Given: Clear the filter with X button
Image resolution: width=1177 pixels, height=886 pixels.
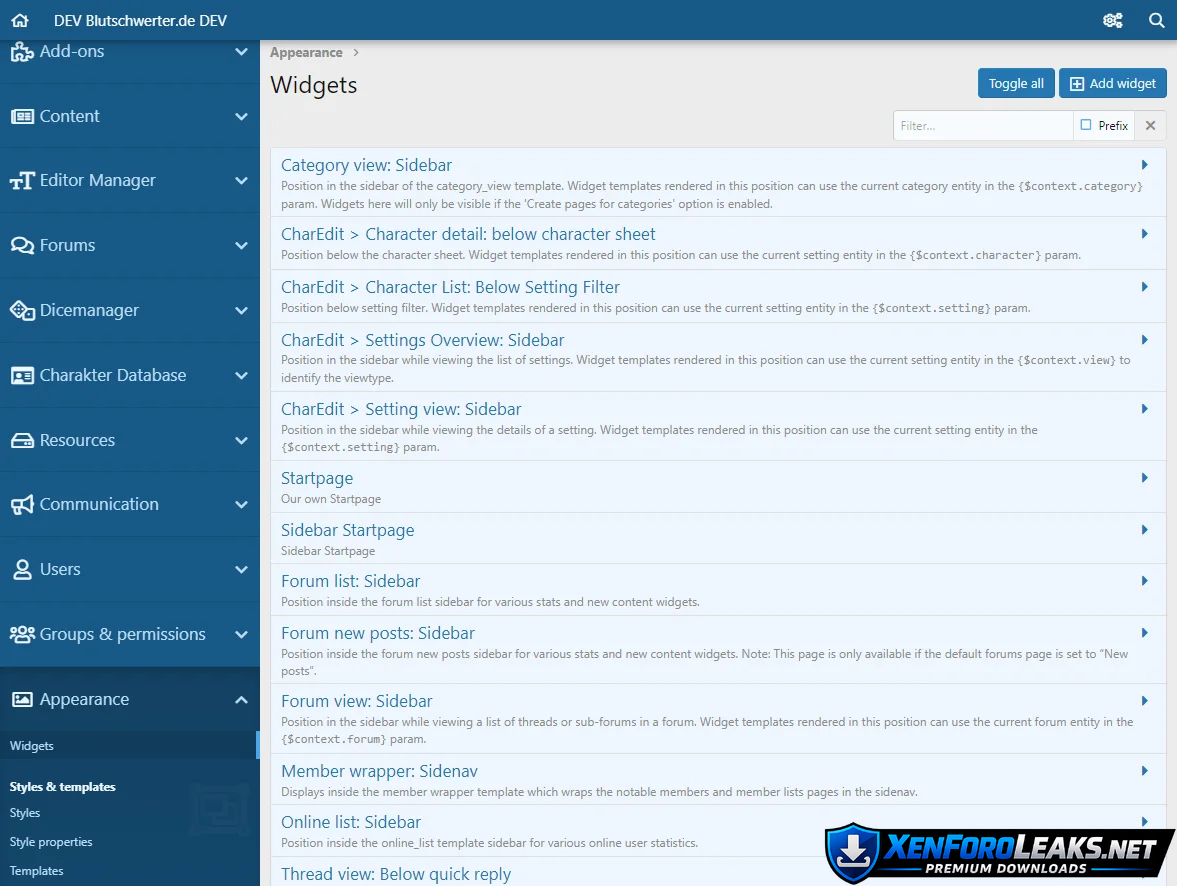Looking at the screenshot, I should 1150,125.
